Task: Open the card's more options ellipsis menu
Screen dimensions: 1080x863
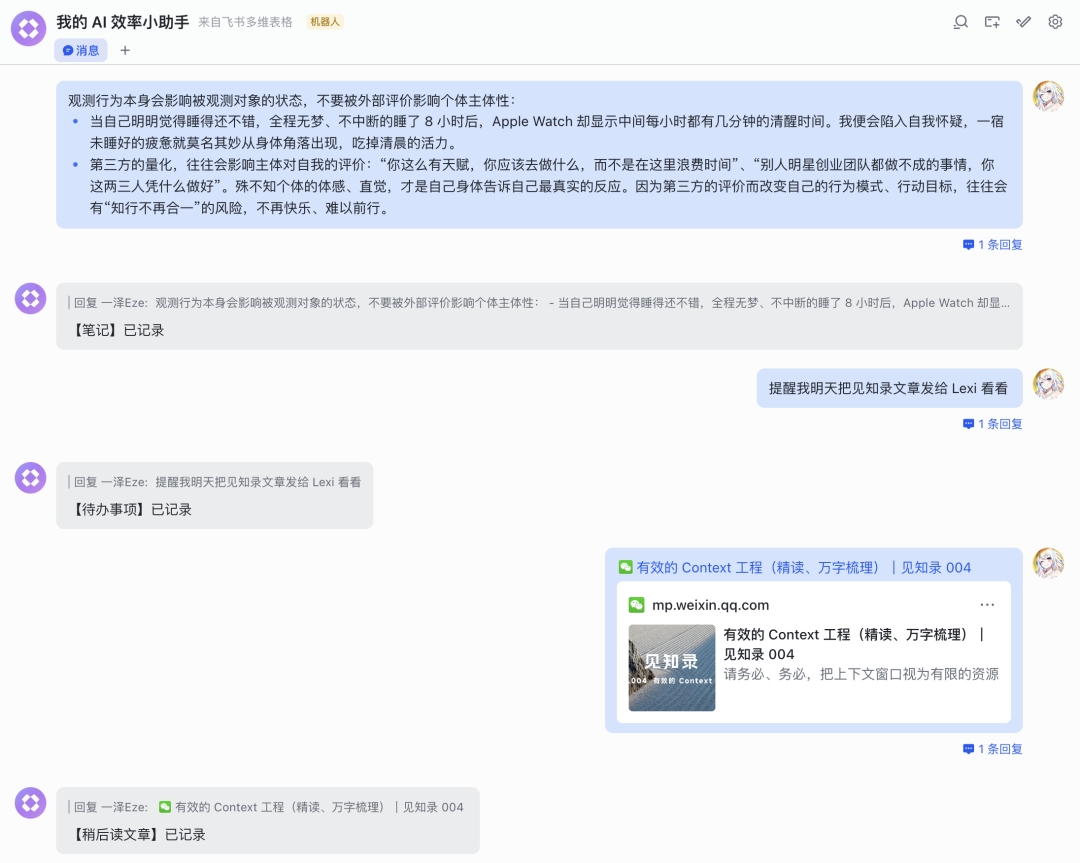Action: tap(988, 604)
